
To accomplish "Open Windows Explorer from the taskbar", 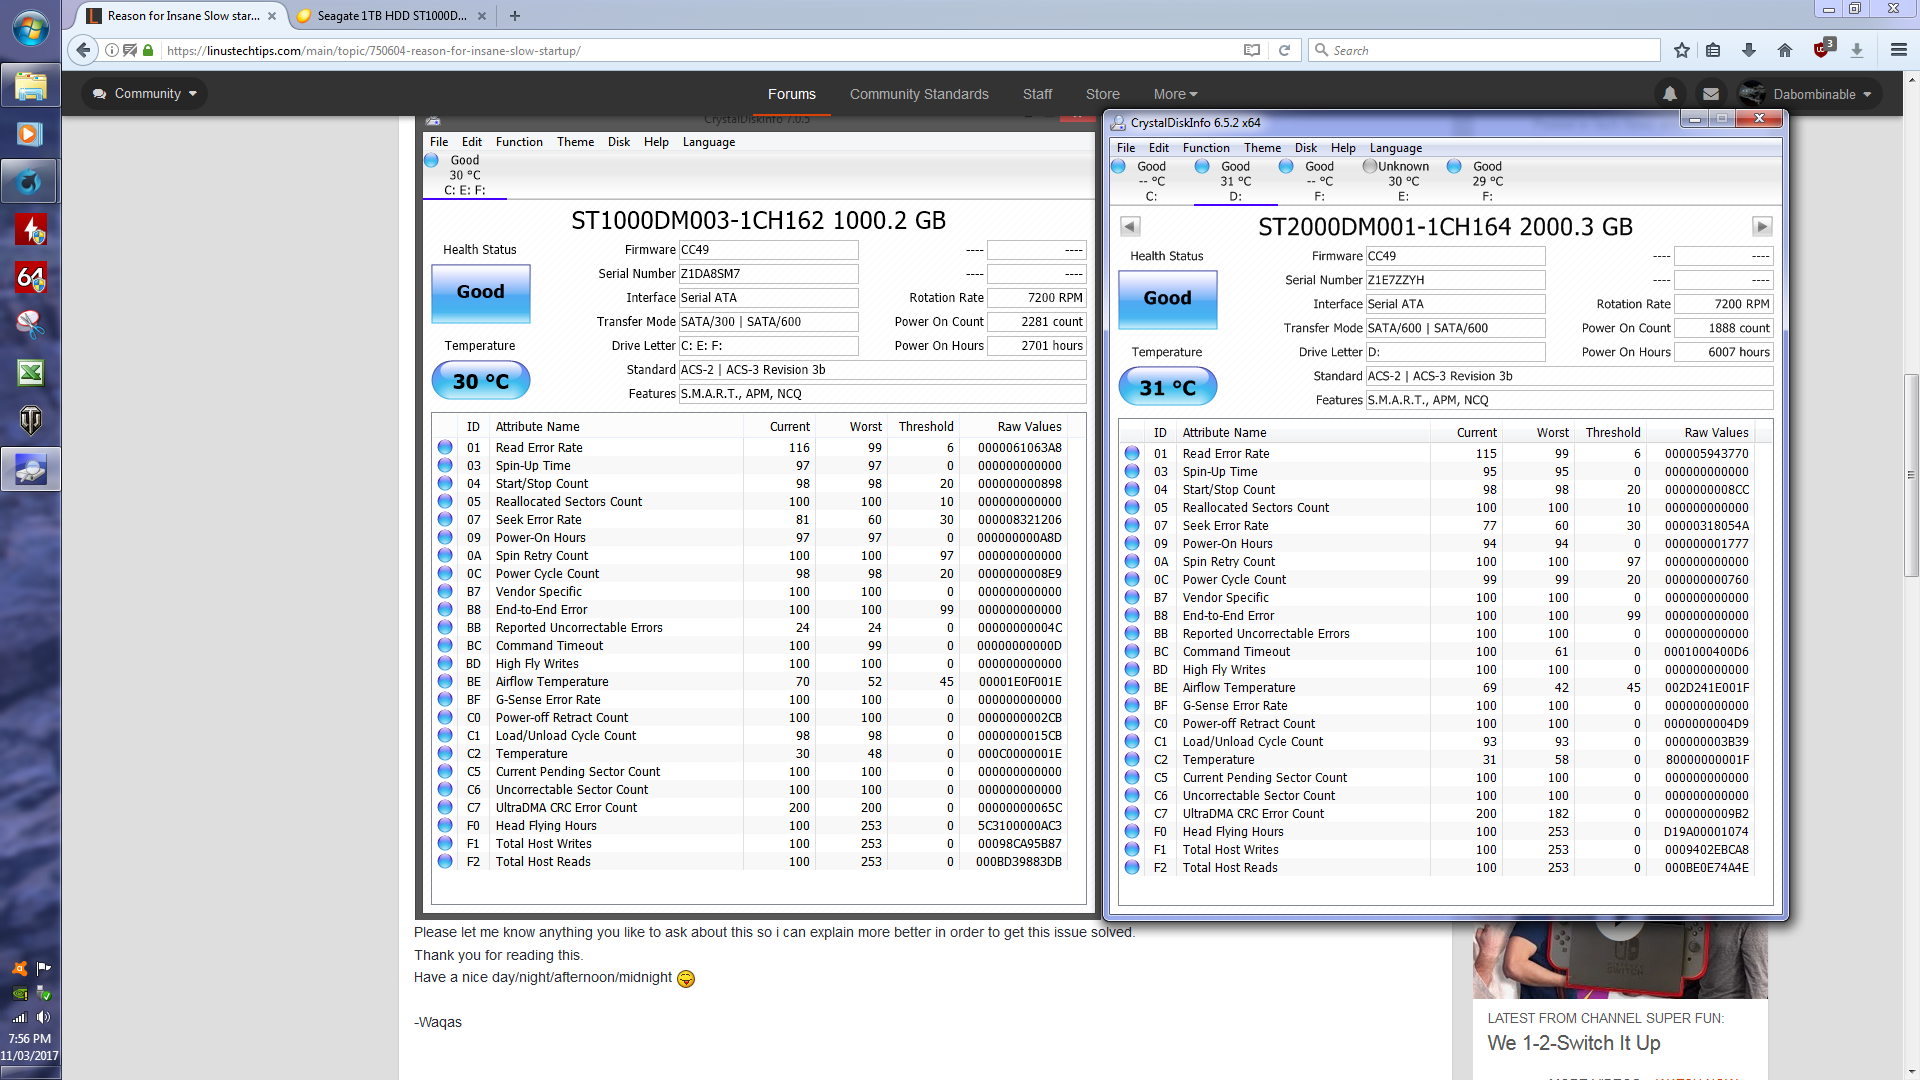I will click(x=30, y=86).
